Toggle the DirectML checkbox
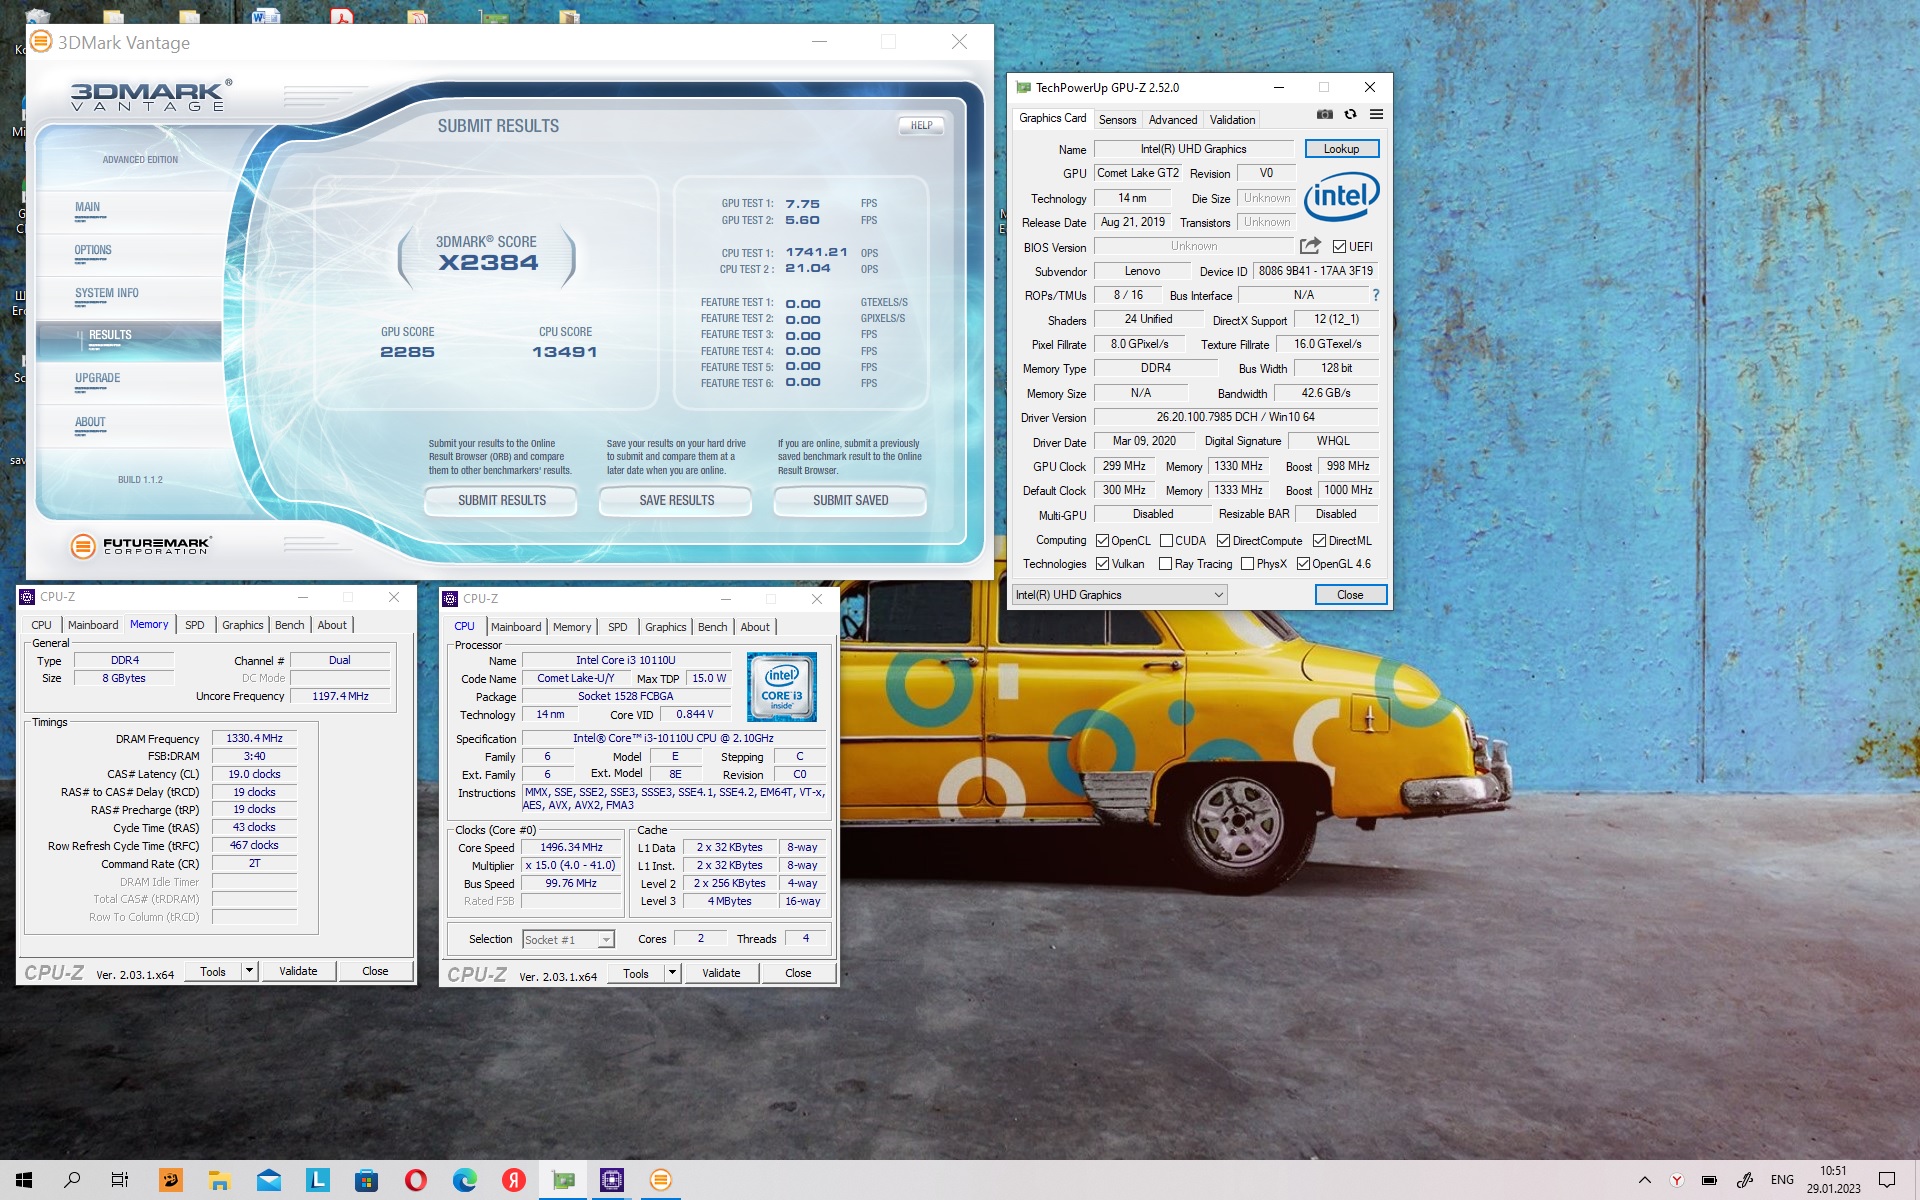 [x=1319, y=541]
